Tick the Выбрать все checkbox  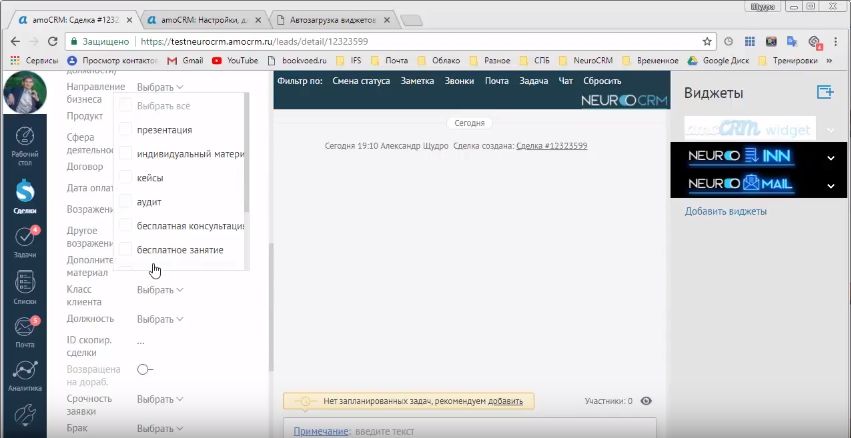click(125, 106)
